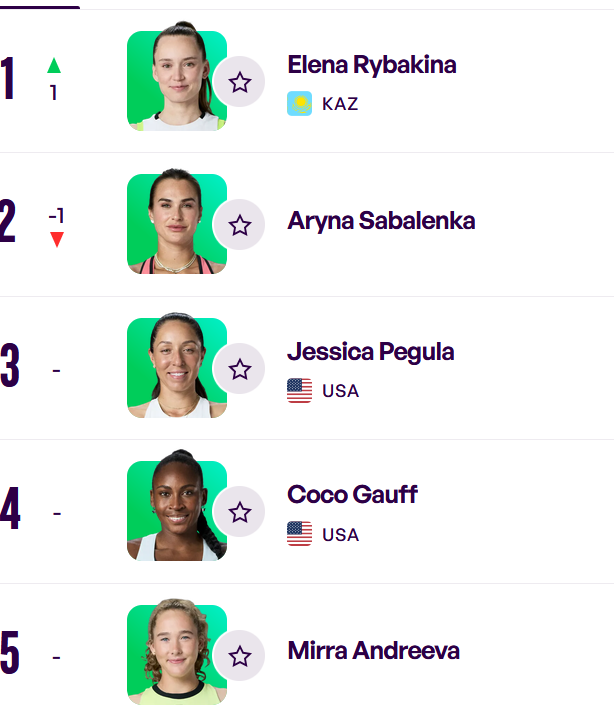
Task: Open Mirra Andreeva's portrait thumbnail
Action: click(177, 652)
